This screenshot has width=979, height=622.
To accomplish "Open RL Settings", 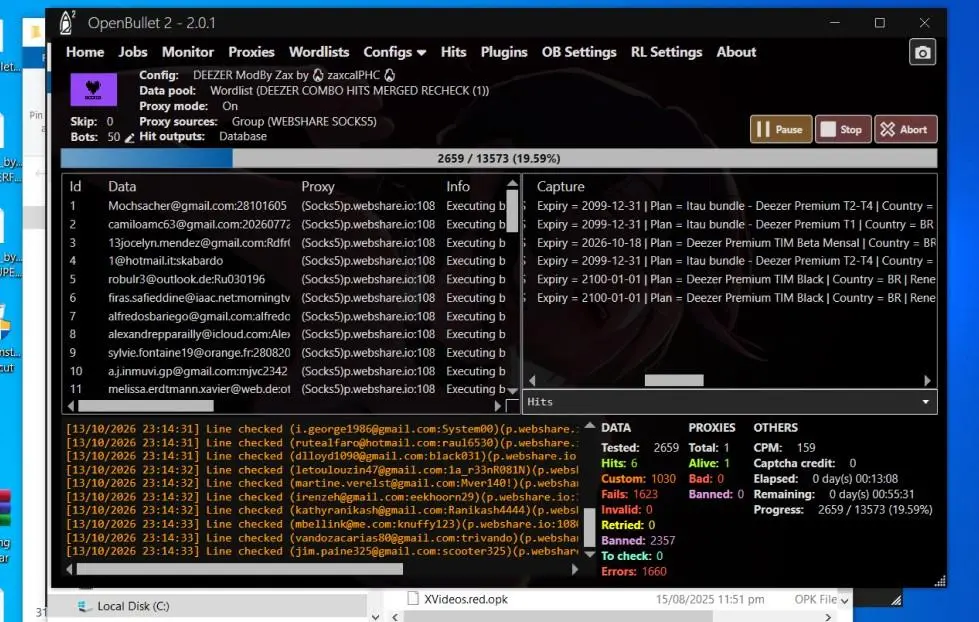I will click(666, 52).
